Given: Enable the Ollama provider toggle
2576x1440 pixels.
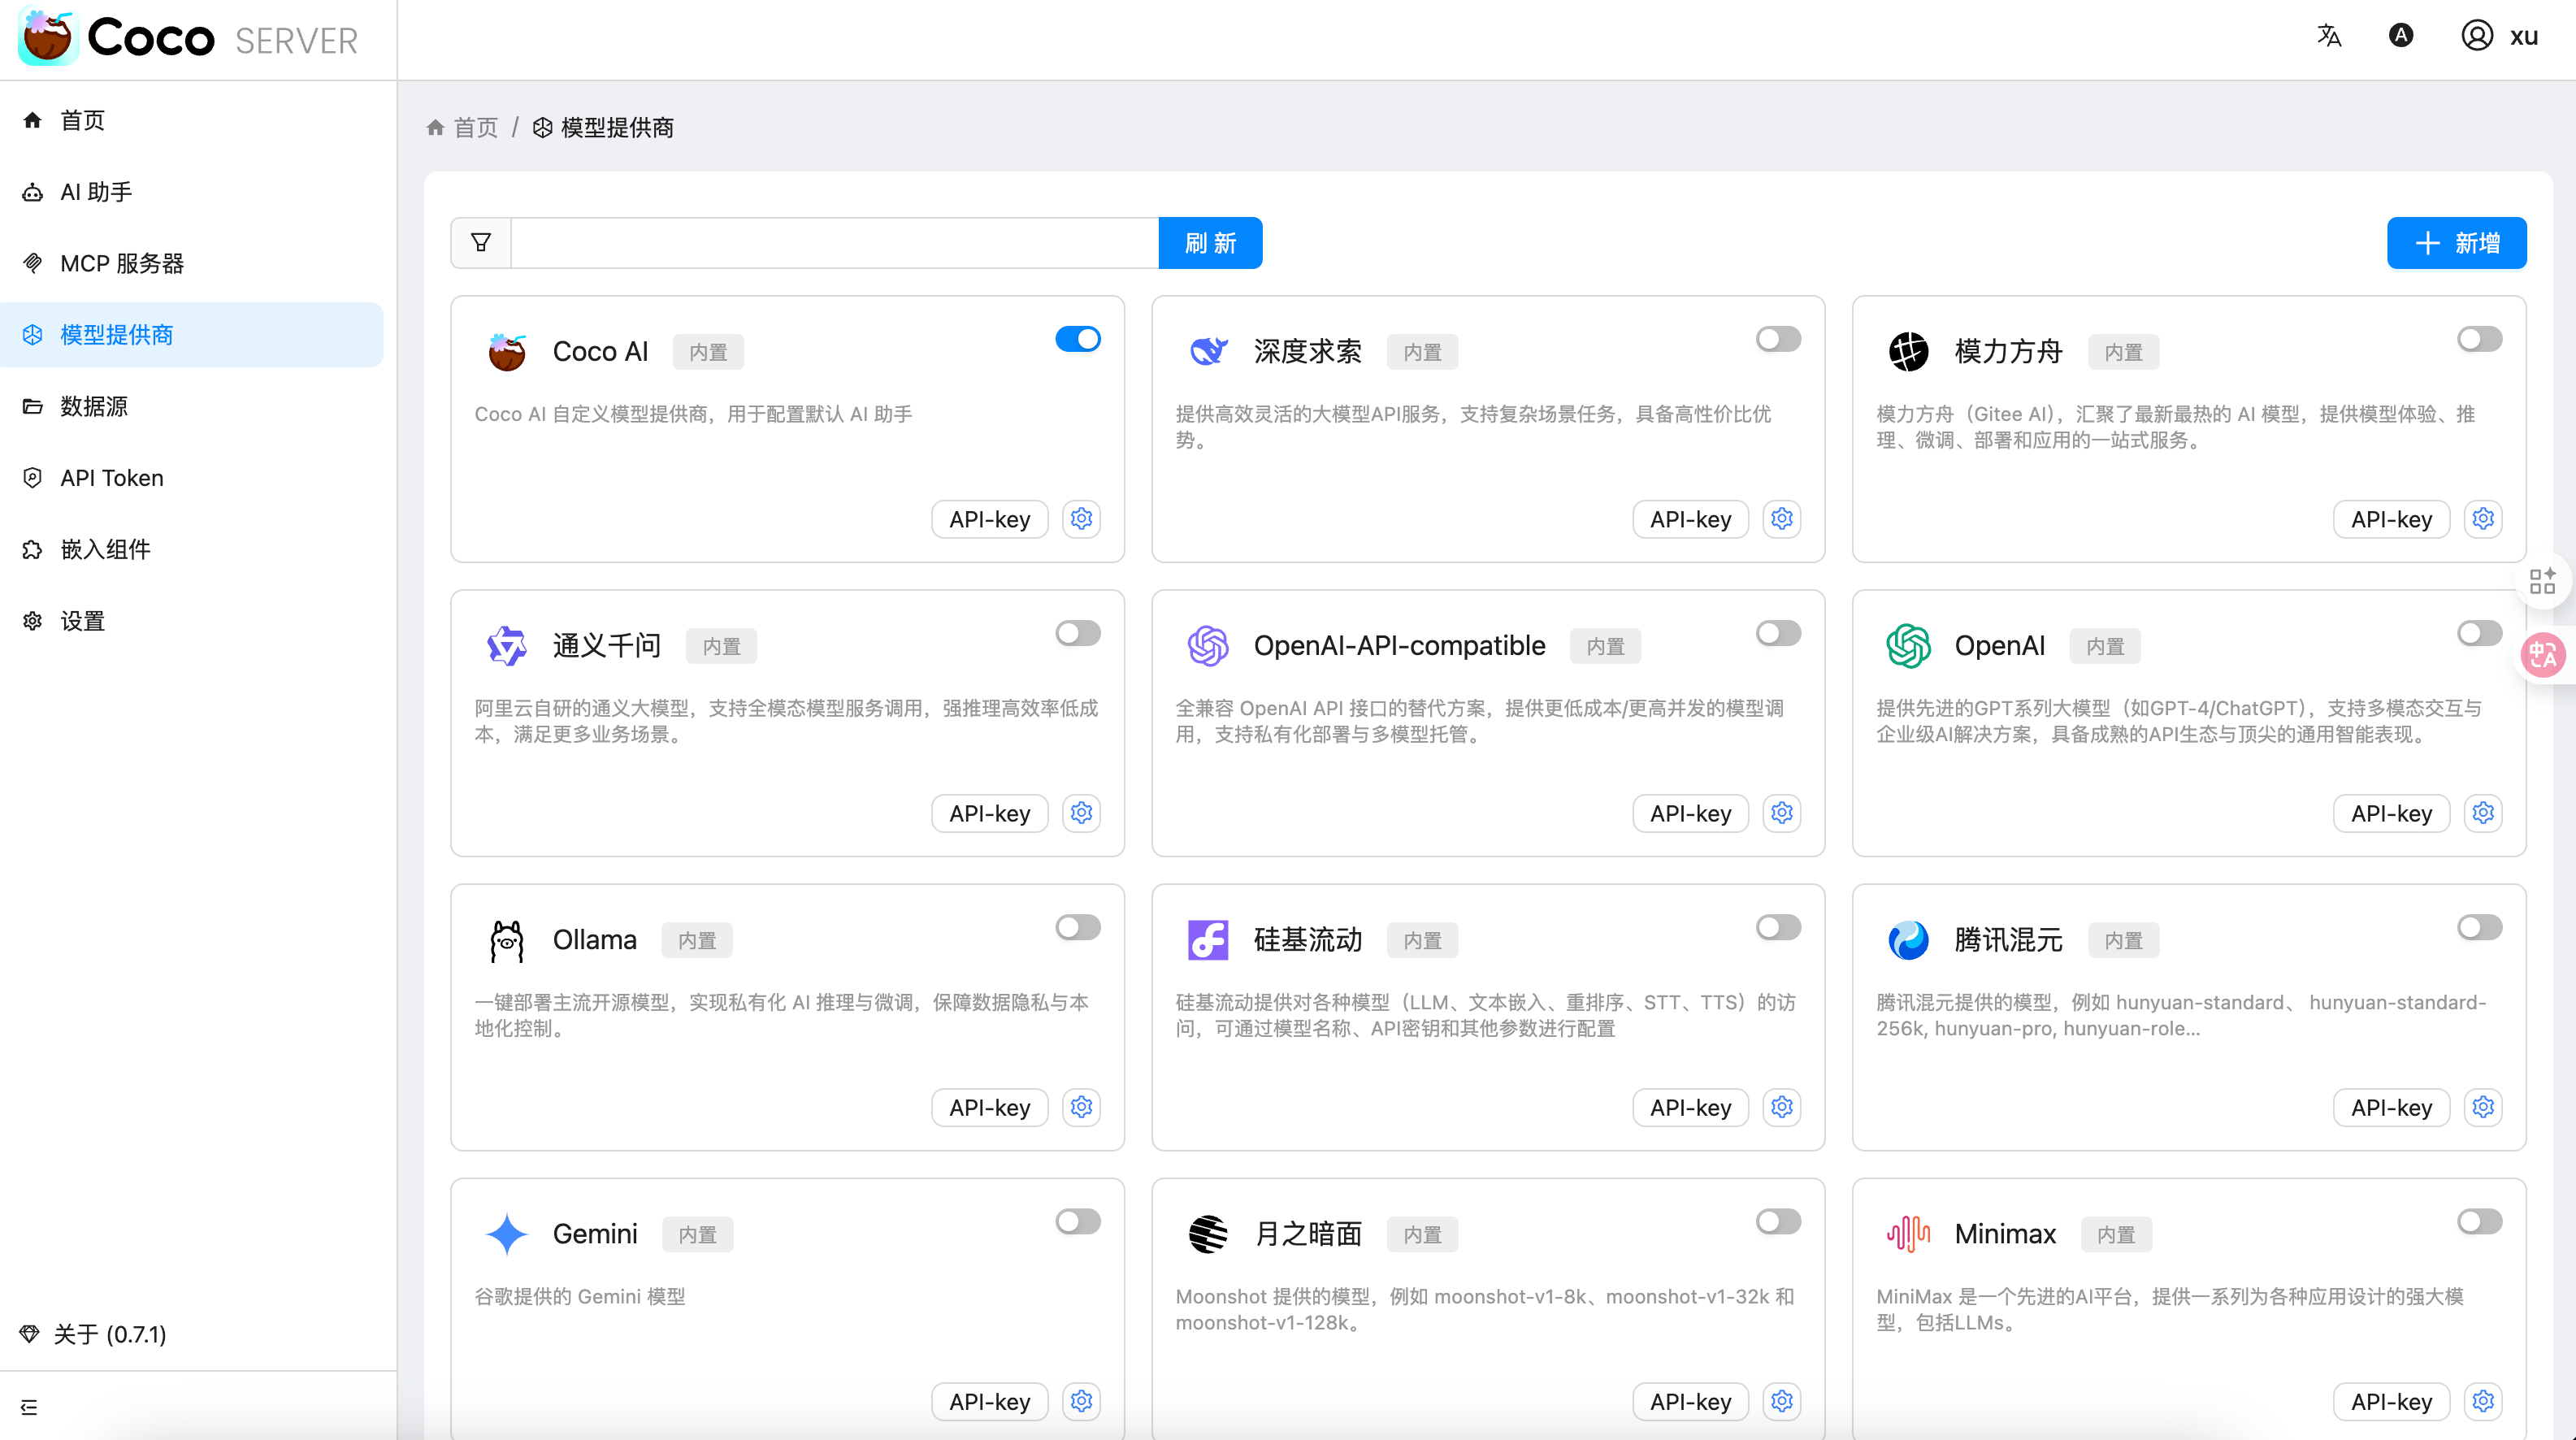Looking at the screenshot, I should [x=1078, y=927].
